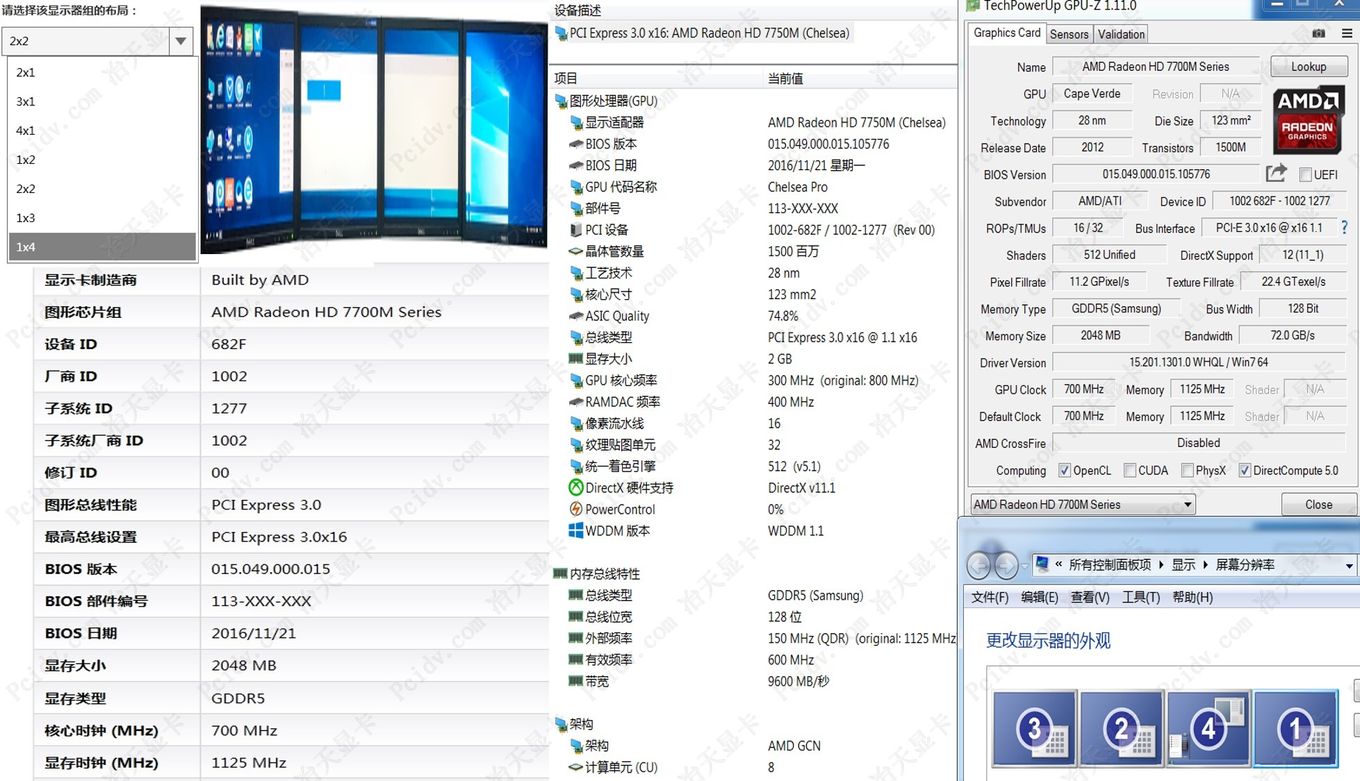Click the icon beside RAMDAC 频率

[x=576, y=402]
